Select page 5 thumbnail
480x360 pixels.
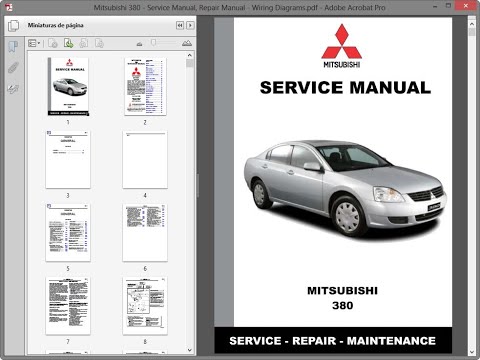tap(68, 232)
